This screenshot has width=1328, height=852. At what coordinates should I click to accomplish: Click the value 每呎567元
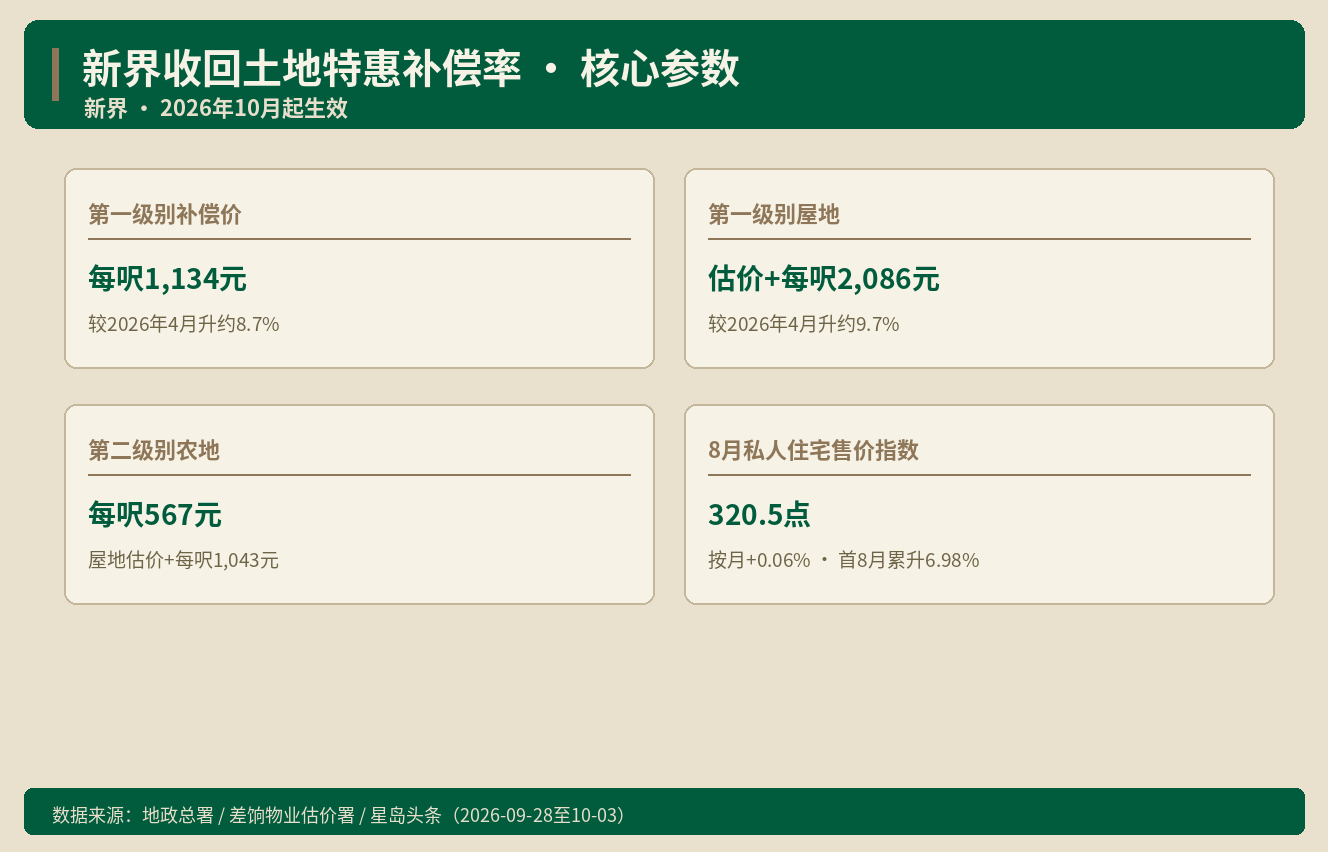click(x=155, y=515)
